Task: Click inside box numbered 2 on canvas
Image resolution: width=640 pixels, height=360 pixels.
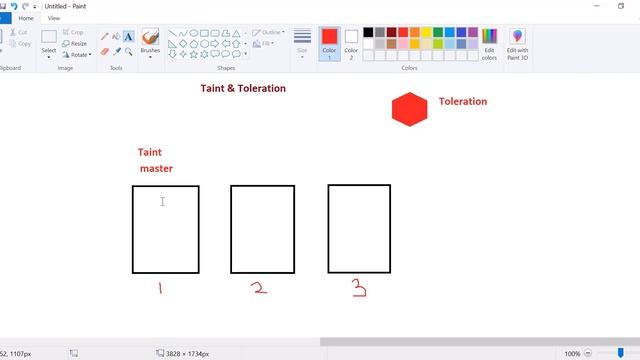Action: point(262,229)
